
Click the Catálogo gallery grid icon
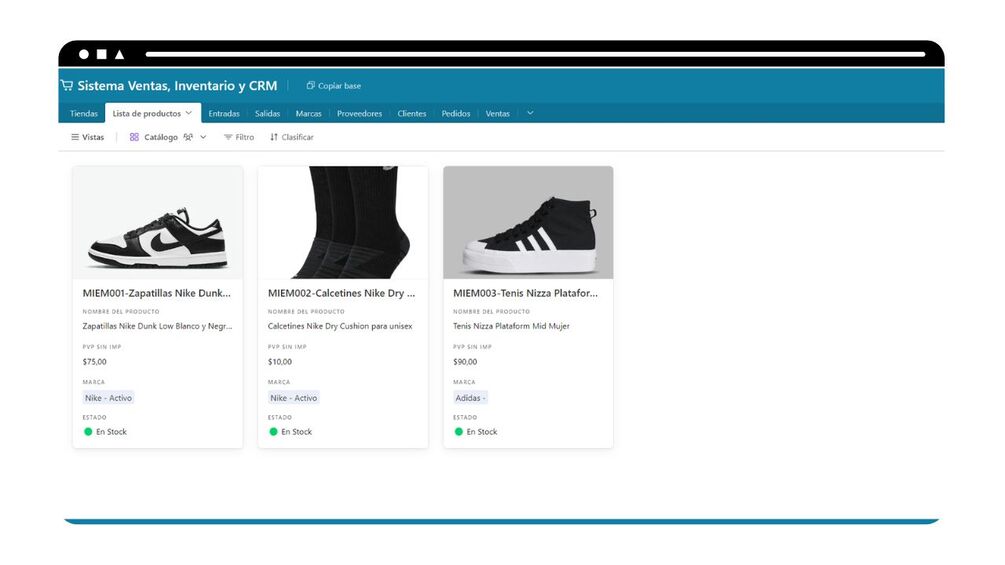click(134, 137)
